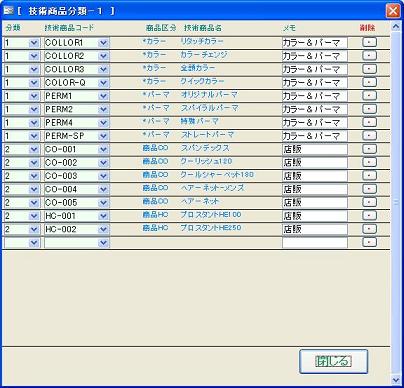Image resolution: width=404 pixels, height=388 pixels.
Task: Delete the PERM1 row with its button
Action: click(x=369, y=95)
